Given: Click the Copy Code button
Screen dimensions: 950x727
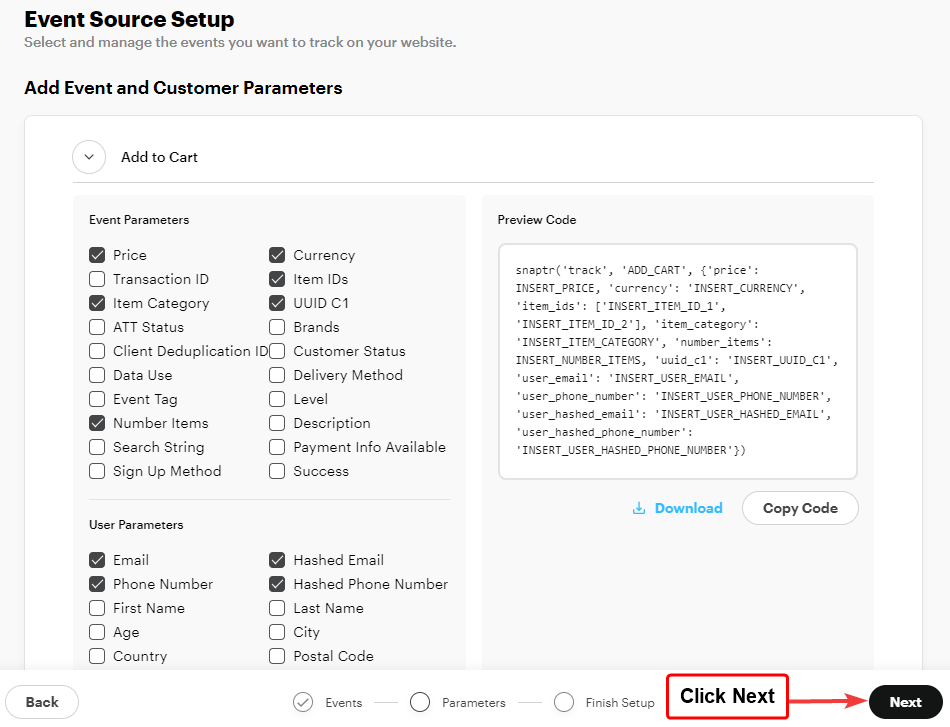Looking at the screenshot, I should [x=800, y=508].
